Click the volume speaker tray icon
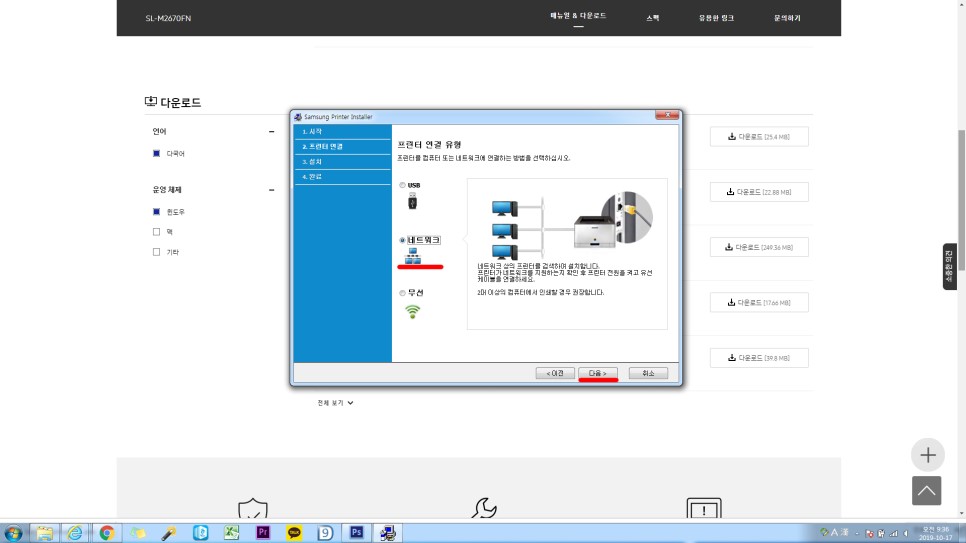Viewport: 966px width, 543px height. click(906, 533)
